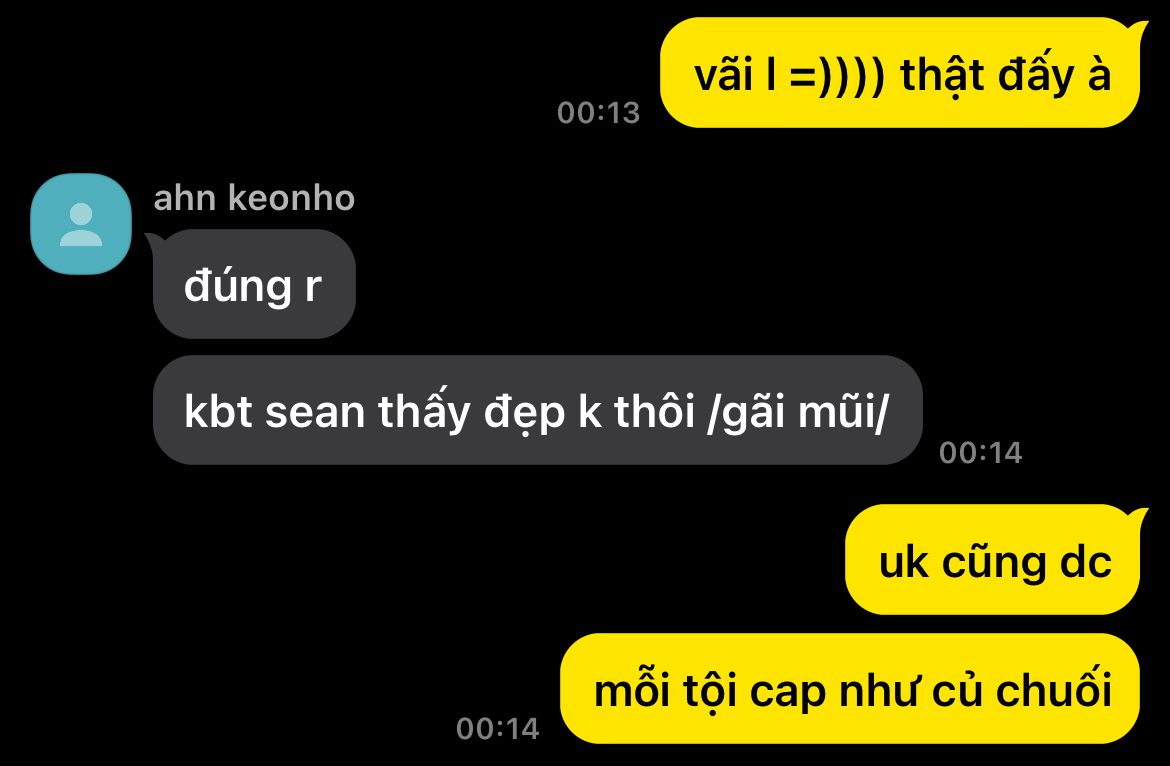
Task: Click the word "sean" in the gray message
Action: pos(314,412)
